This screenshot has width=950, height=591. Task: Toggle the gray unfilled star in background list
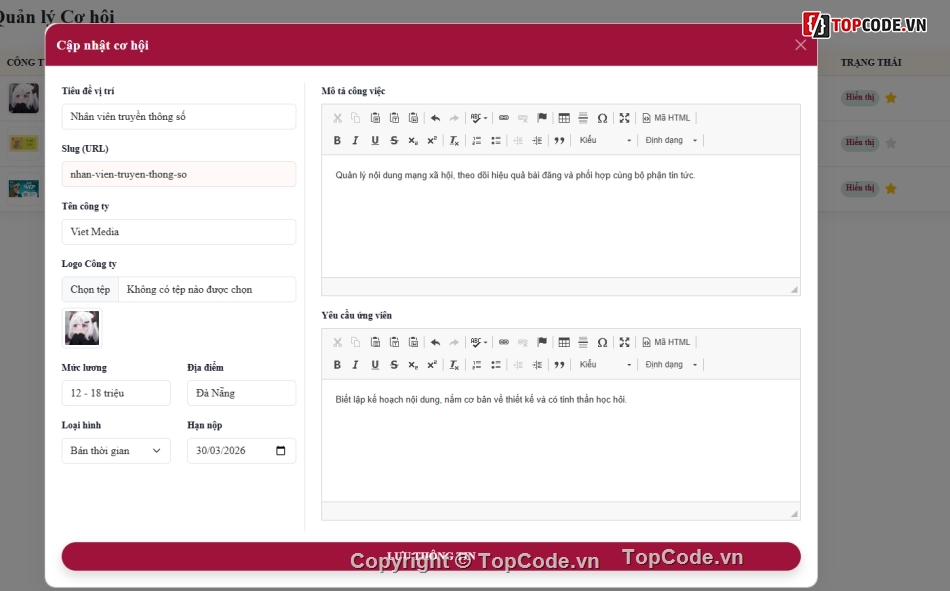(x=891, y=143)
